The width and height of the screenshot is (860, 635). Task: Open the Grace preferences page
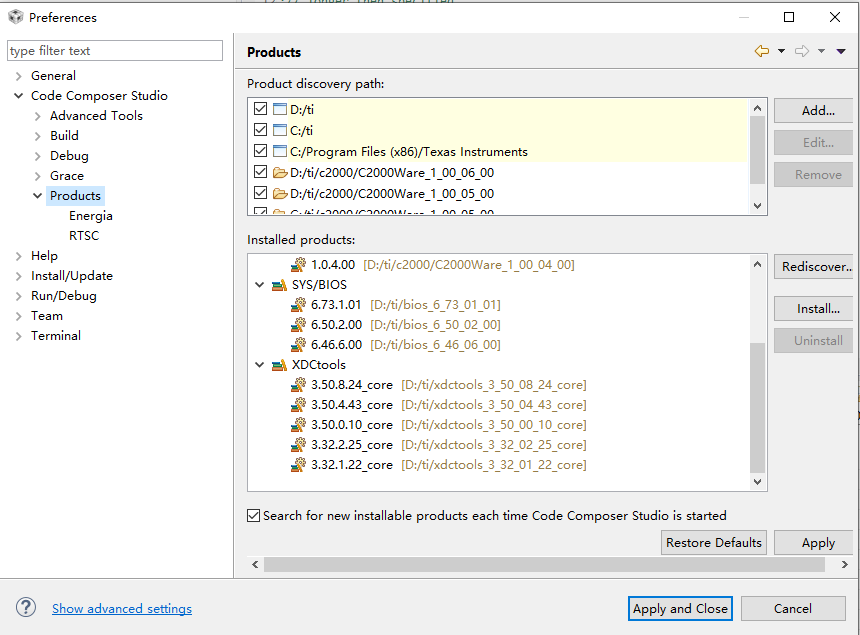click(67, 175)
